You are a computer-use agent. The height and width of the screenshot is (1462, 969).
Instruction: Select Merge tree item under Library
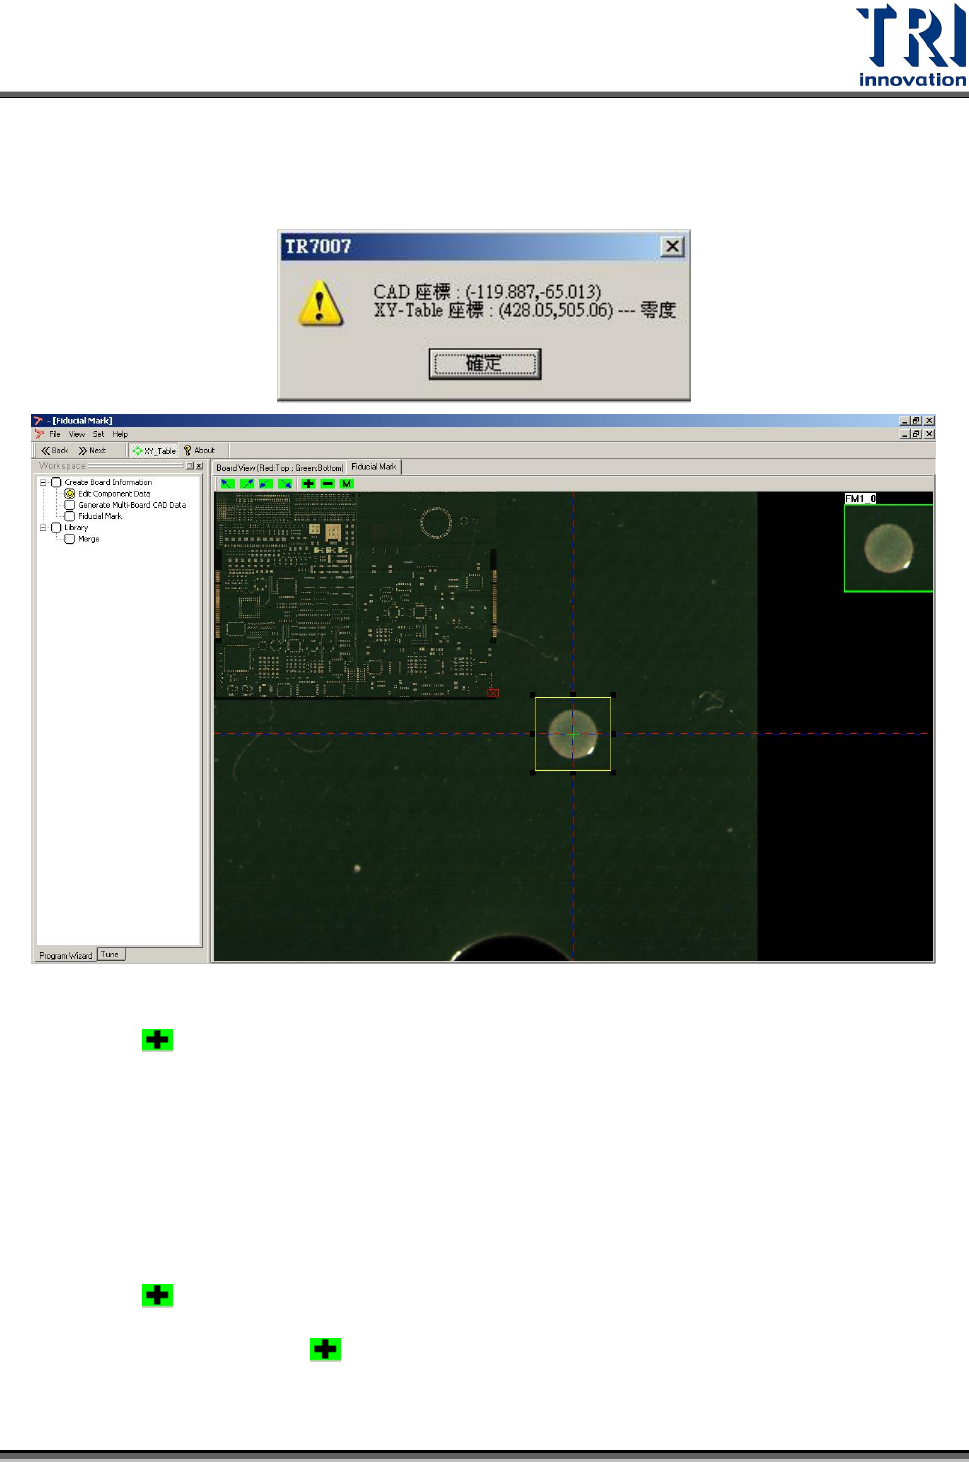(89, 539)
